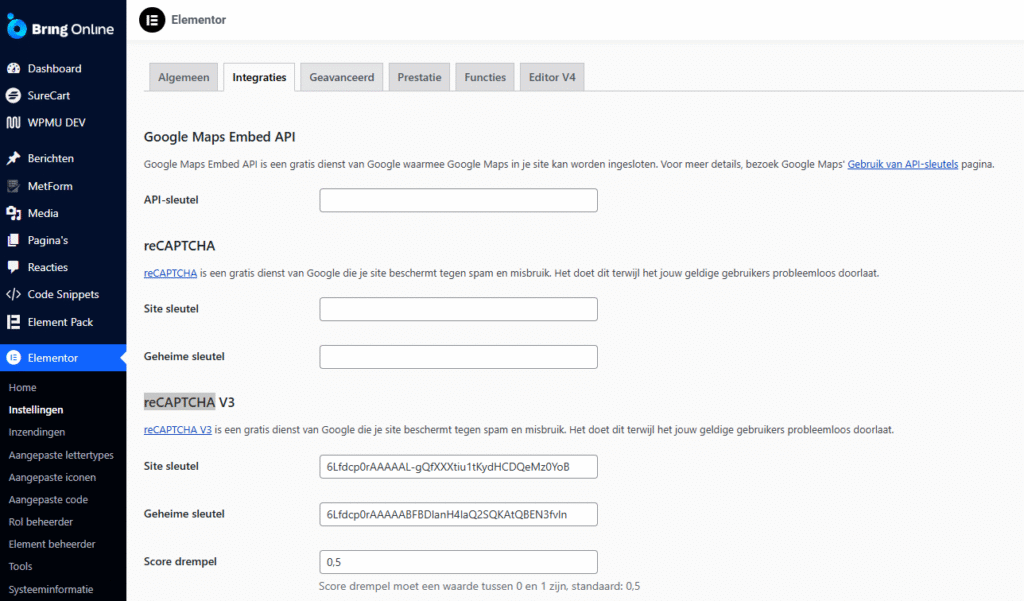Open WPMU DEV via its icon

pos(13,123)
